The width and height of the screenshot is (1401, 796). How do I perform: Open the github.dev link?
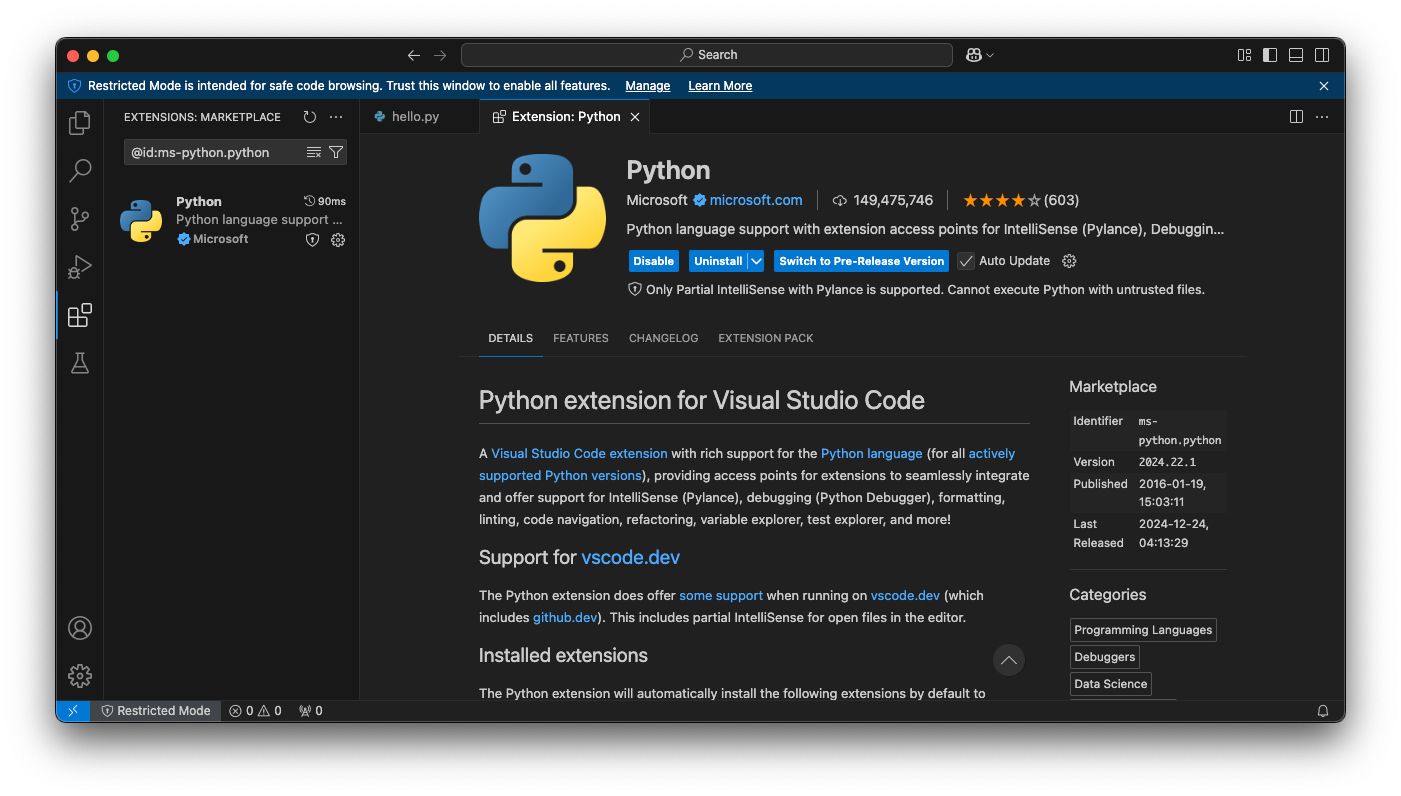pyautogui.click(x=565, y=617)
